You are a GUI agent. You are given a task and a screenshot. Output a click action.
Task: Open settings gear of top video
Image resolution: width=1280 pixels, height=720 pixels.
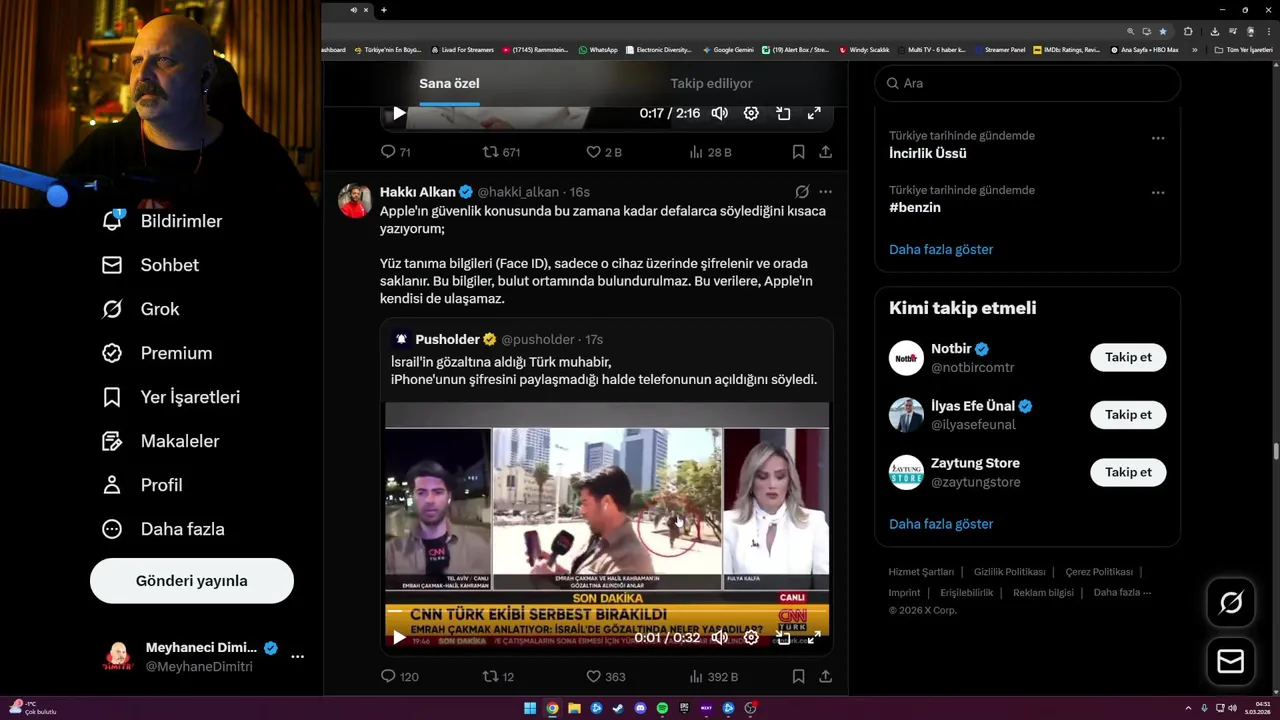click(751, 113)
